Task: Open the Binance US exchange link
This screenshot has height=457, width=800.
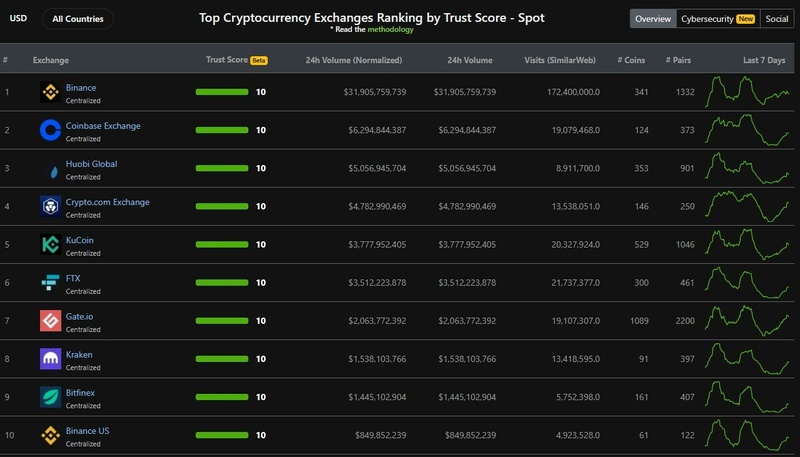Action: [x=87, y=430]
